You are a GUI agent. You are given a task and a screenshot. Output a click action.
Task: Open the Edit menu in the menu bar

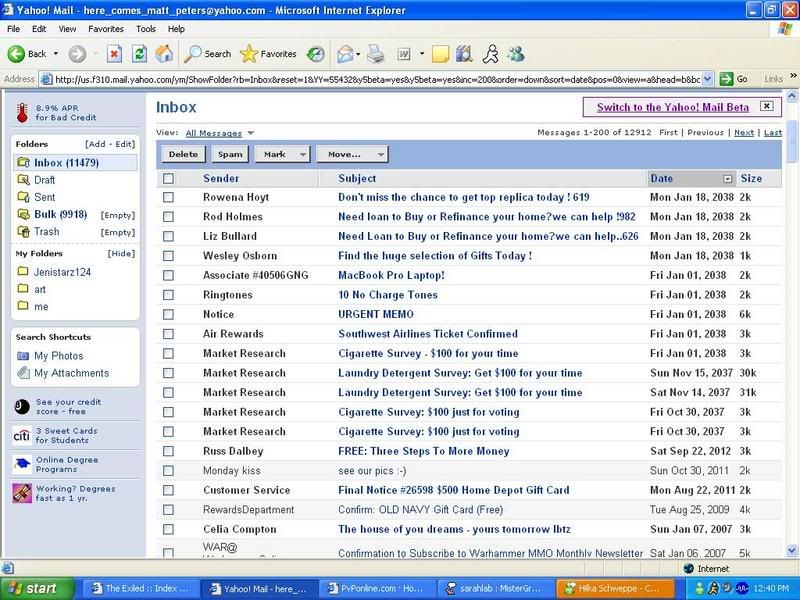pos(39,29)
